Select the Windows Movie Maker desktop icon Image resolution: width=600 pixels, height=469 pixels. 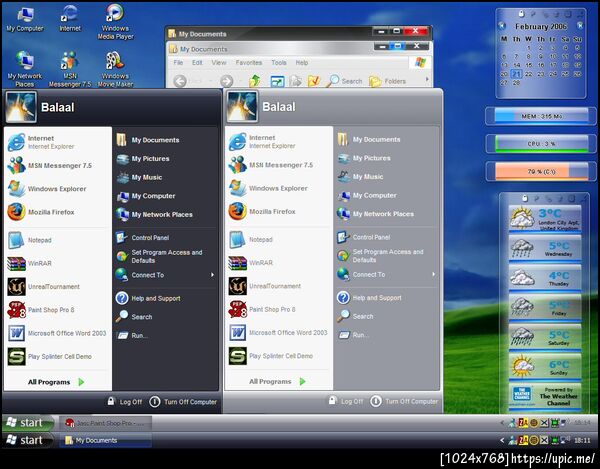[115, 69]
